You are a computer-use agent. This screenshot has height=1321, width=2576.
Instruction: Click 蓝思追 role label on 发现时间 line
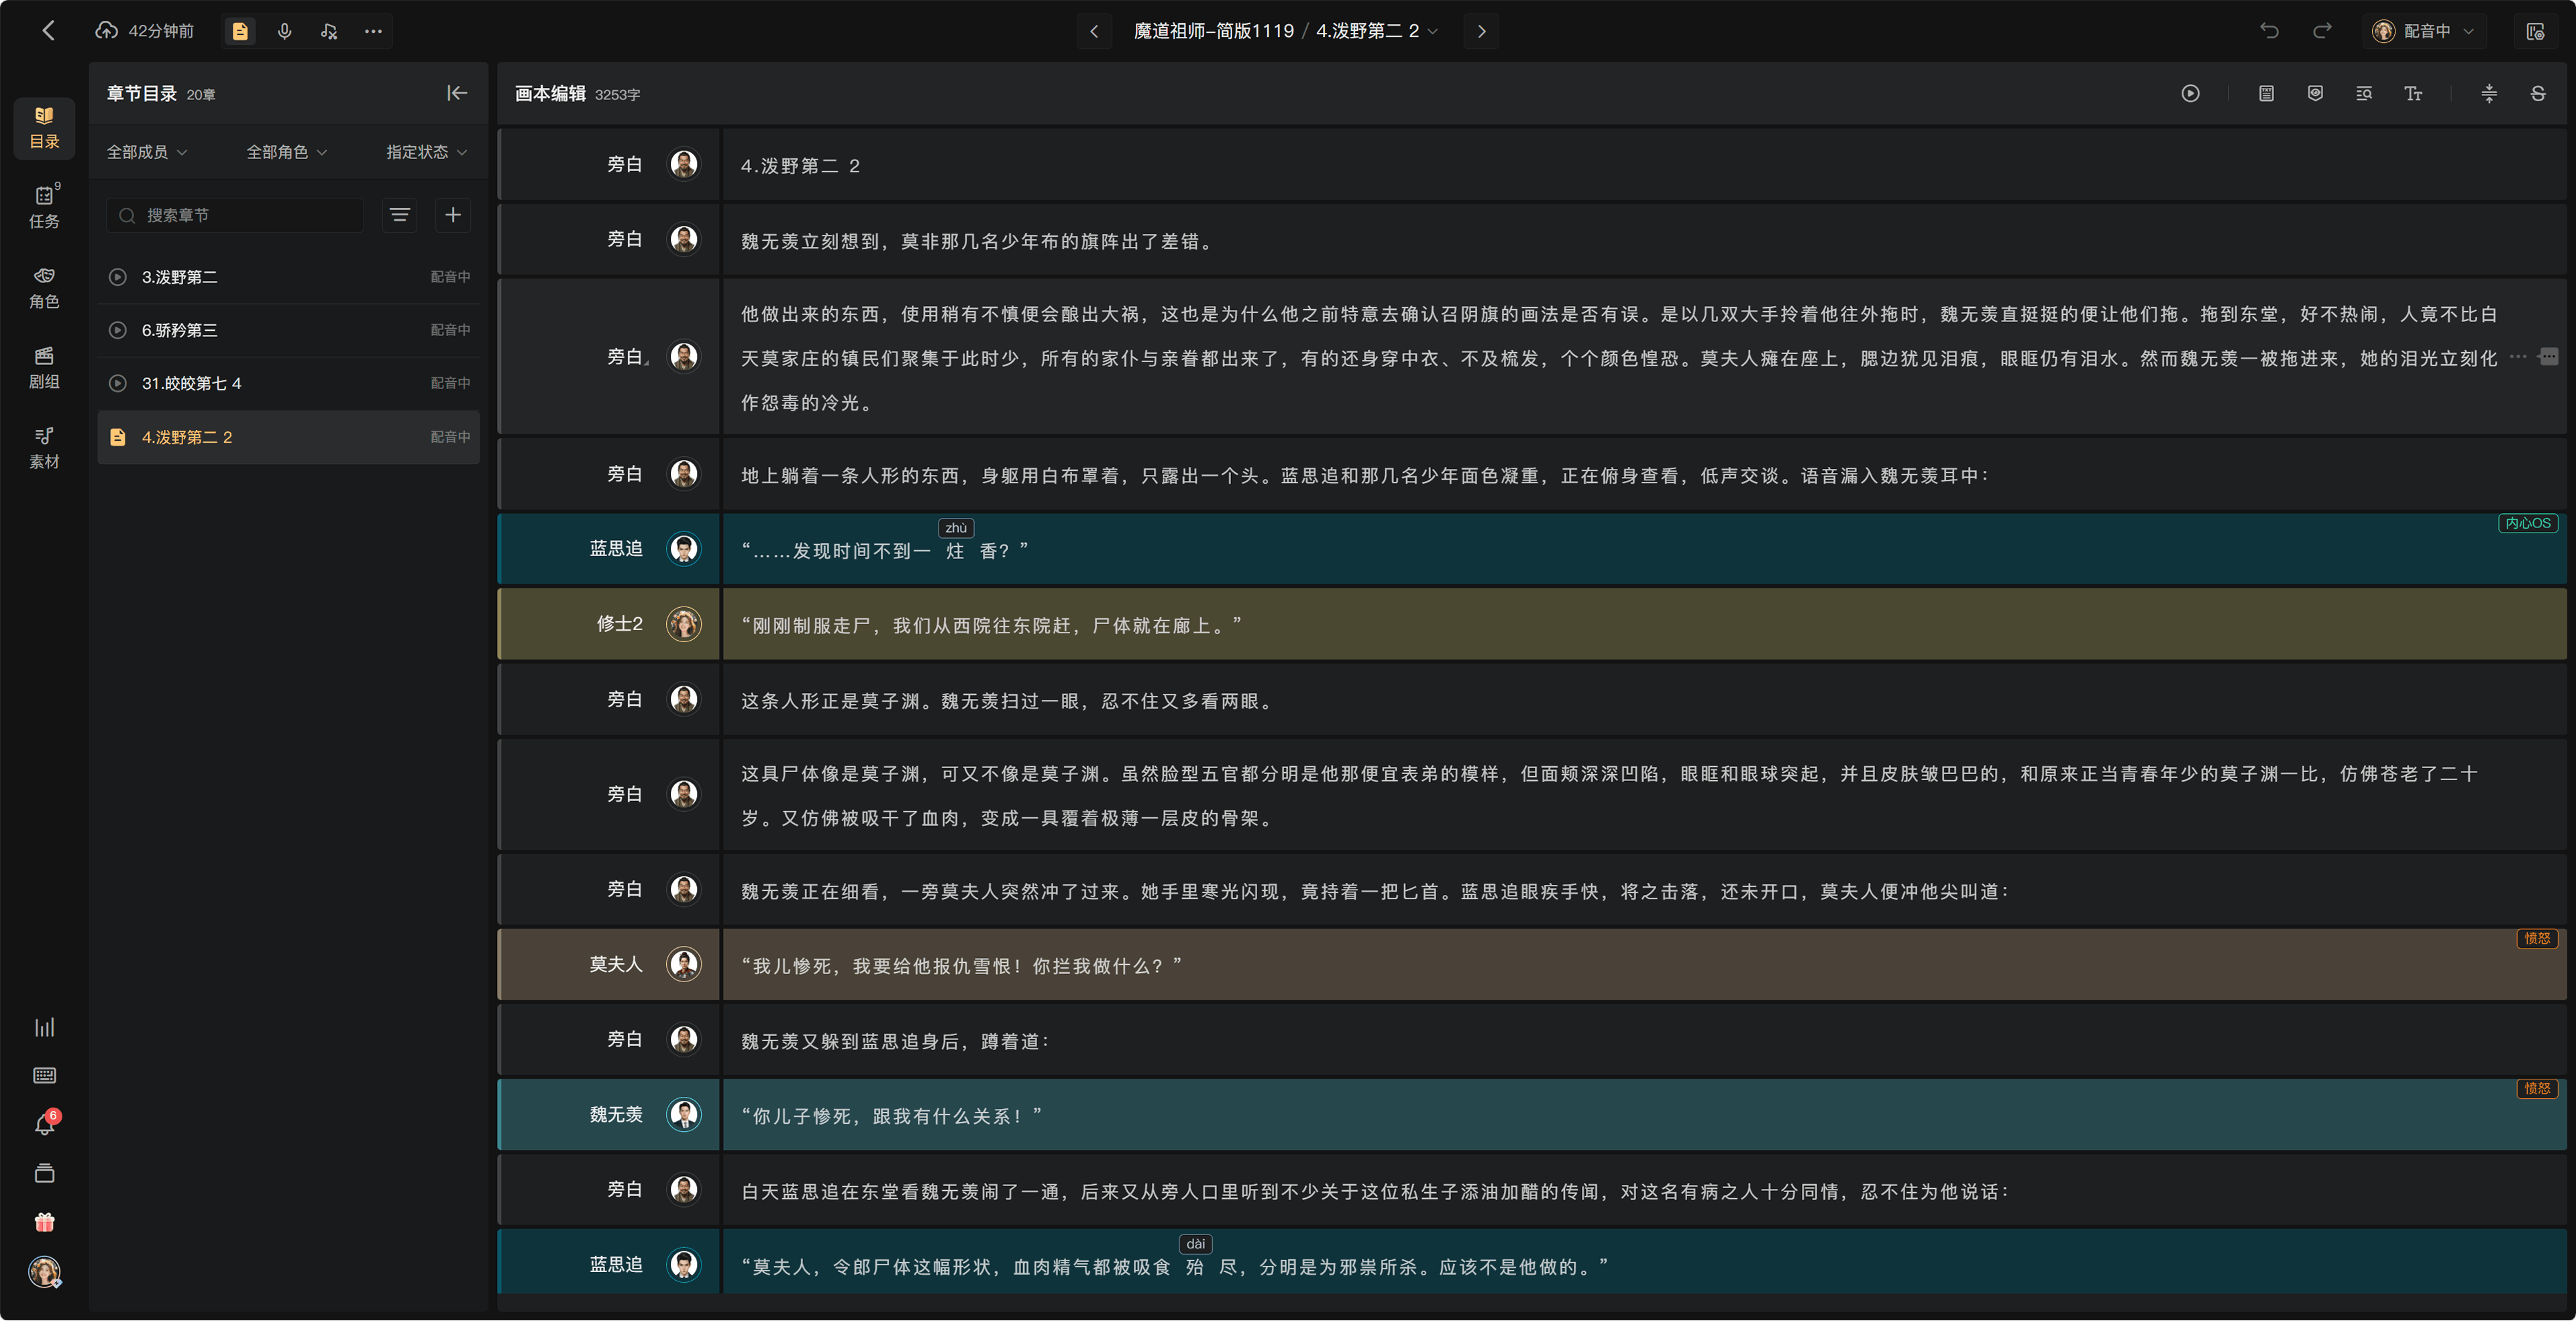[616, 548]
